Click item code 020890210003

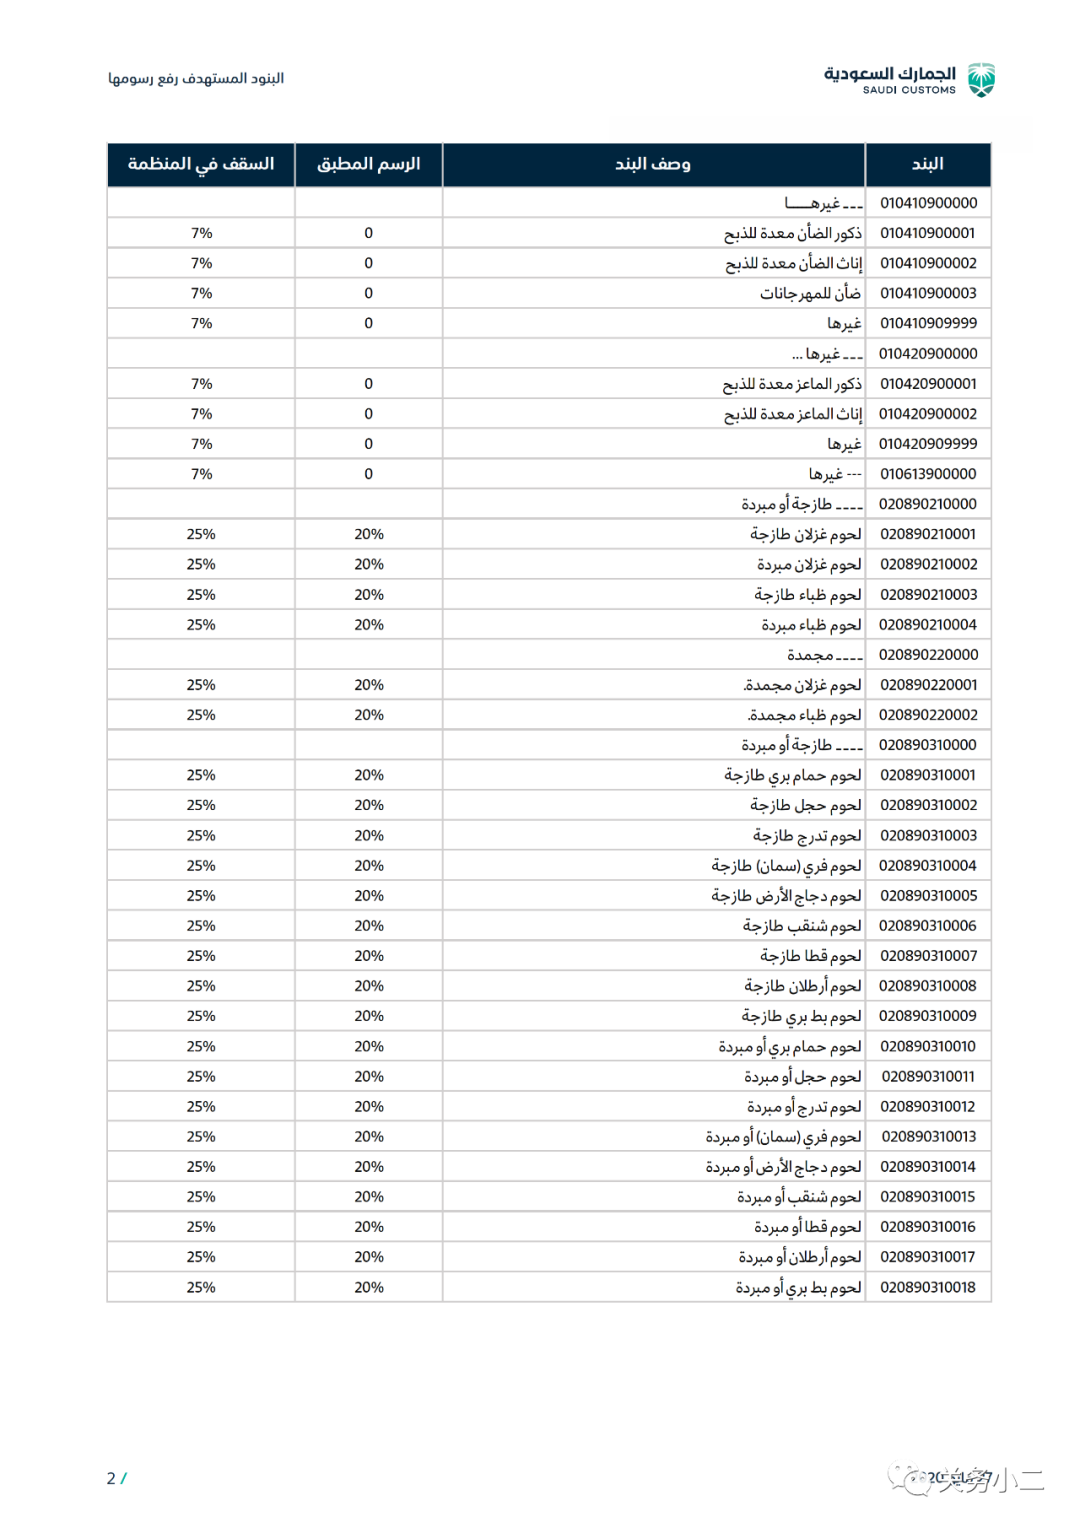(x=927, y=594)
